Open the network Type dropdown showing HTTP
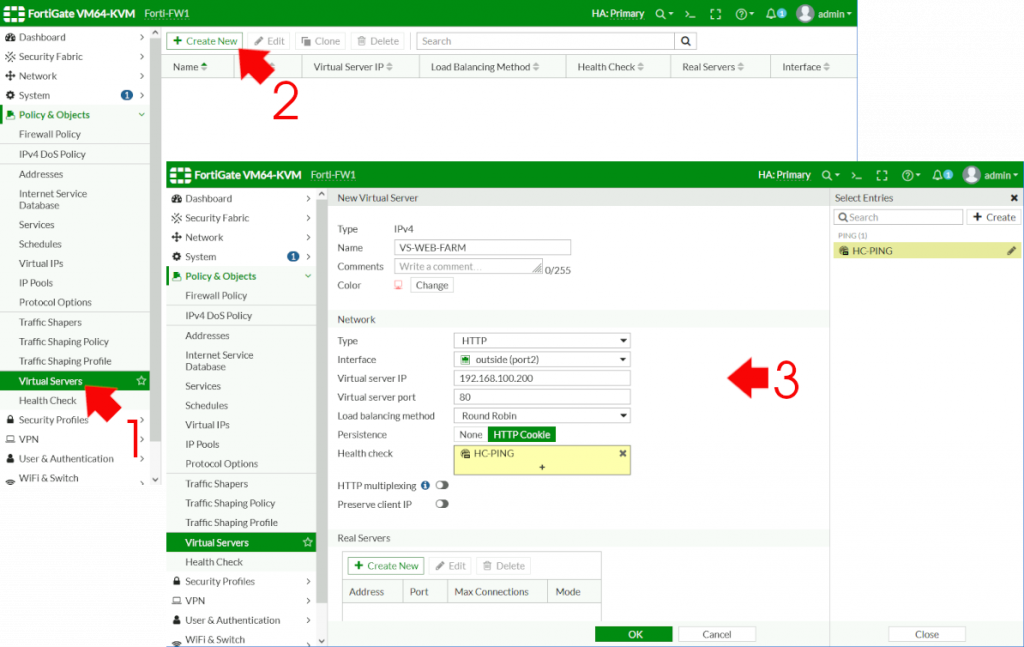This screenshot has width=1024, height=647. (541, 340)
